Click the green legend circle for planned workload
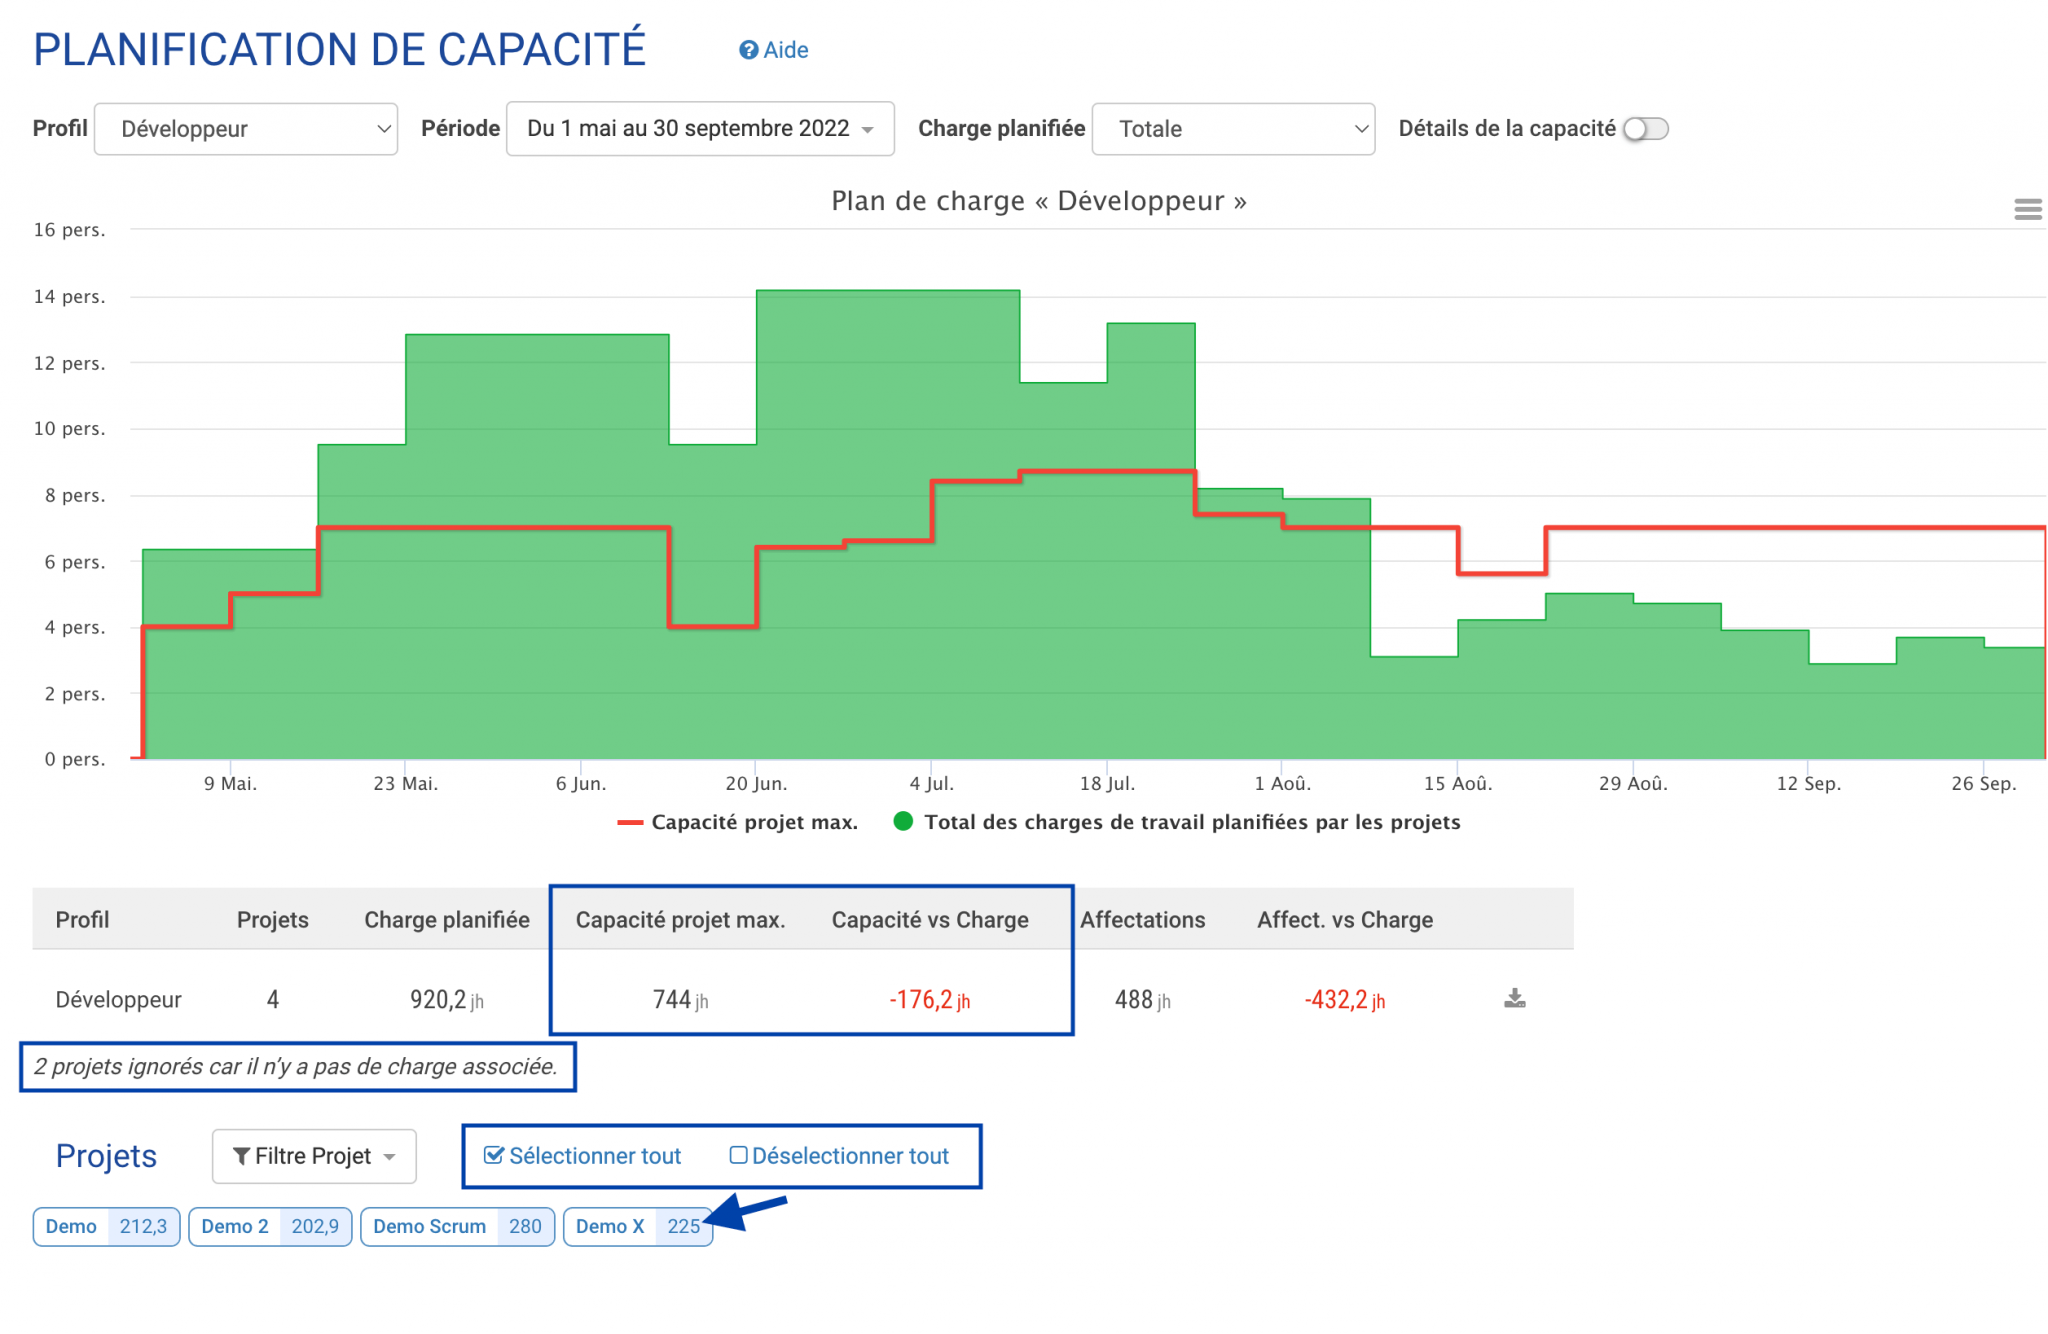The image size is (2048, 1334). [903, 821]
